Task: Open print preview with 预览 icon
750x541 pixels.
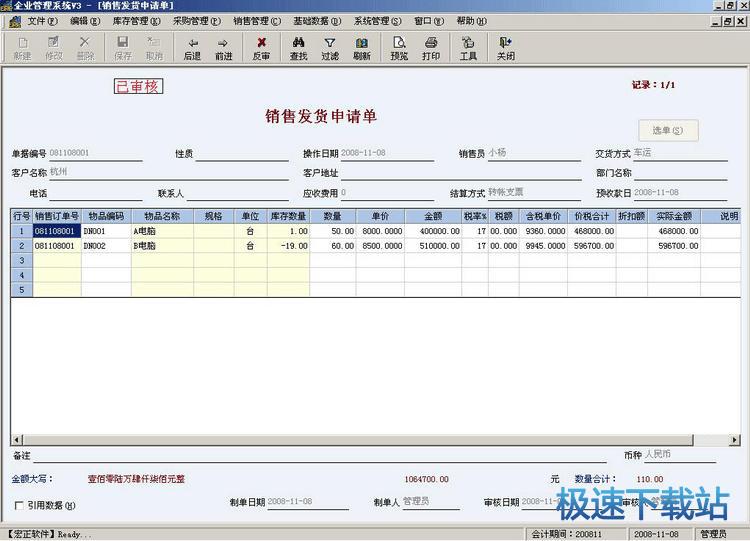Action: 399,48
